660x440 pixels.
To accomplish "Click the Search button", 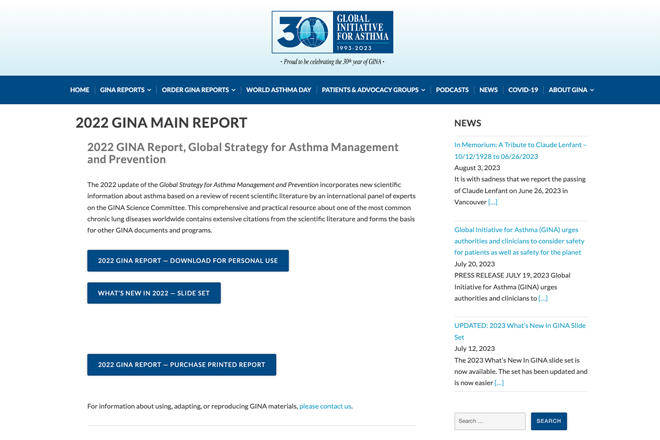I will (549, 421).
